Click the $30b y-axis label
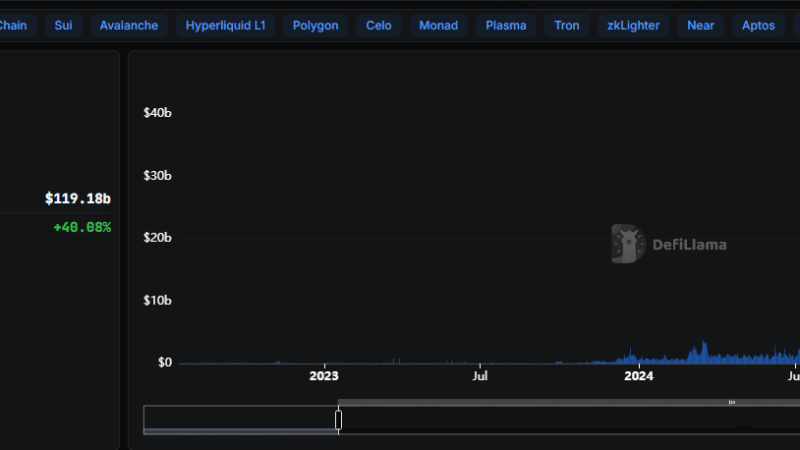 (157, 176)
